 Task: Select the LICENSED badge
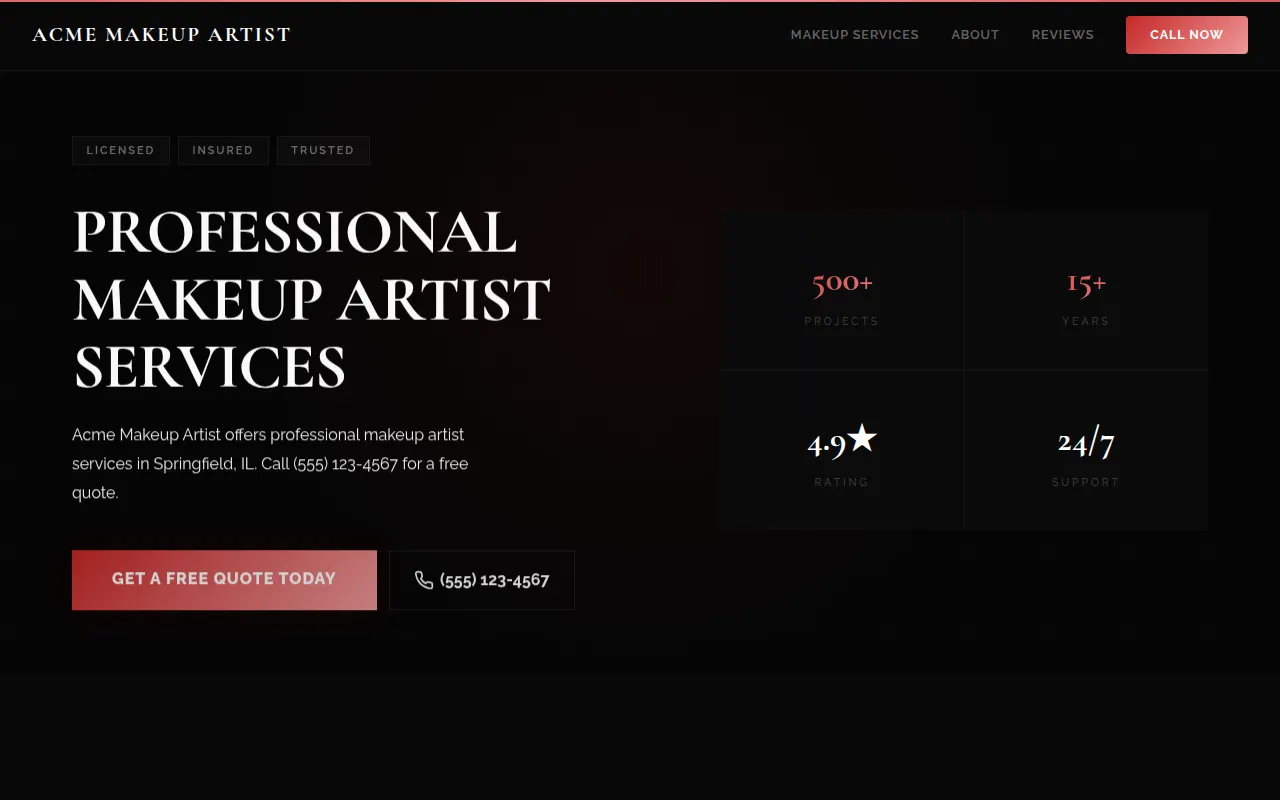120,150
